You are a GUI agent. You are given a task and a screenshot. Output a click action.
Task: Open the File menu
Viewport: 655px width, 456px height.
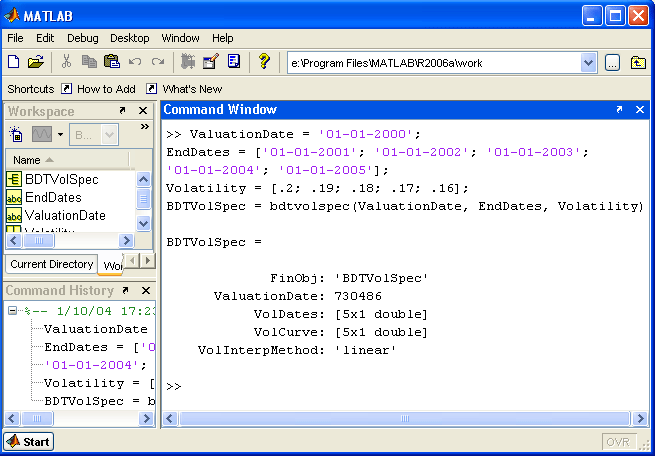15,38
